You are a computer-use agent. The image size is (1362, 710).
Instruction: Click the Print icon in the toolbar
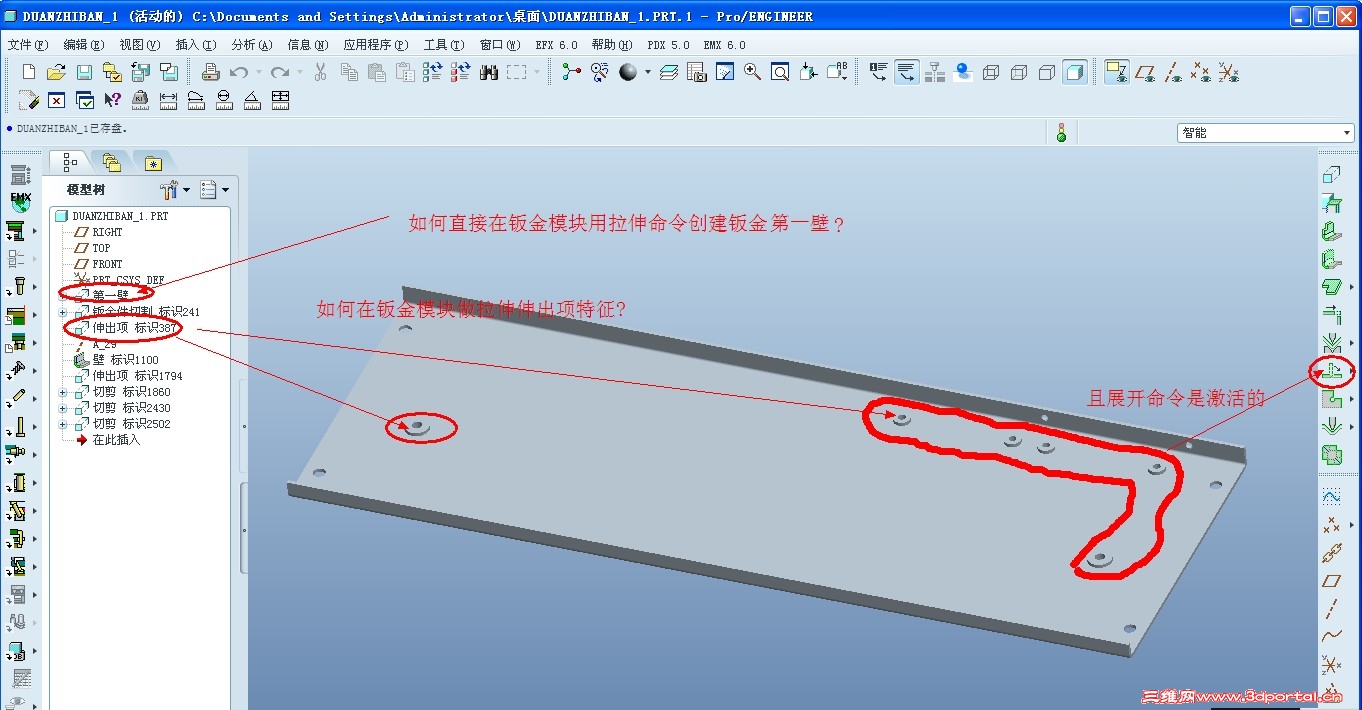pos(210,71)
